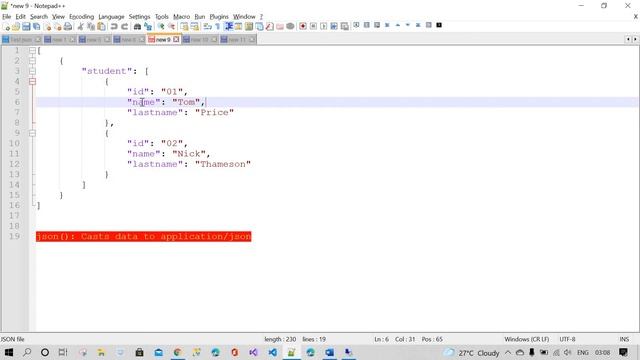Click the Windows (CR LF) status entry

[x=527, y=339]
